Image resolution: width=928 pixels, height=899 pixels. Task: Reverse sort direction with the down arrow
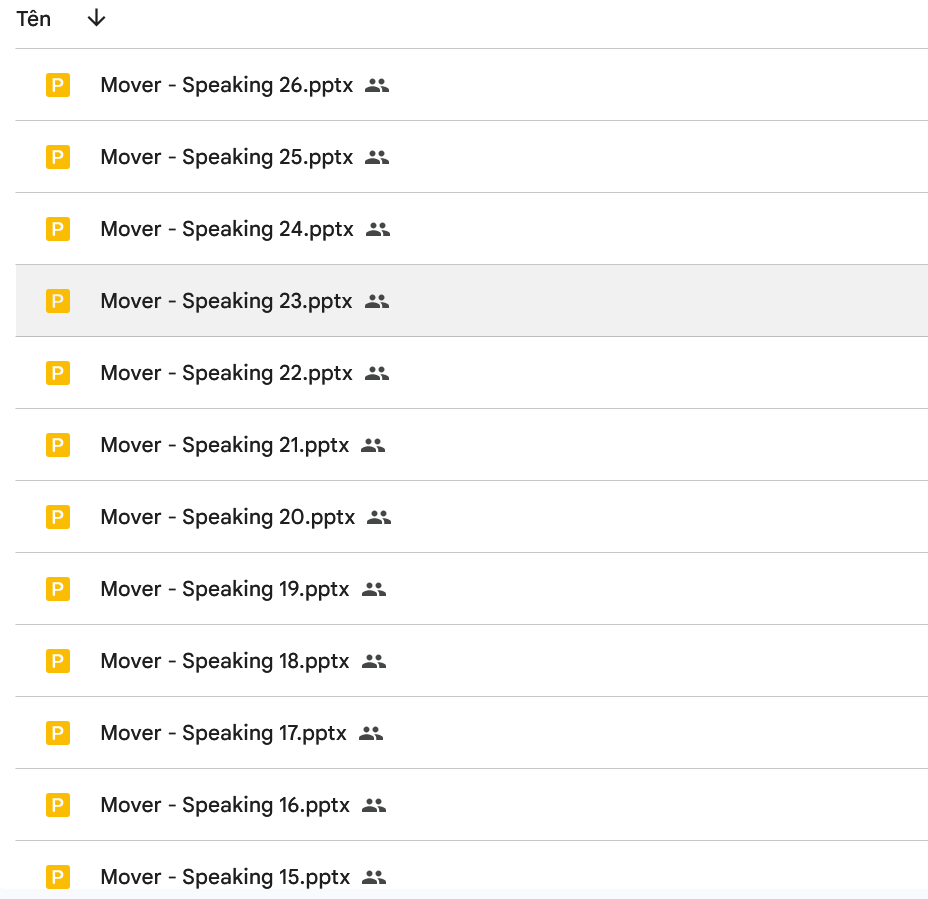(96, 19)
